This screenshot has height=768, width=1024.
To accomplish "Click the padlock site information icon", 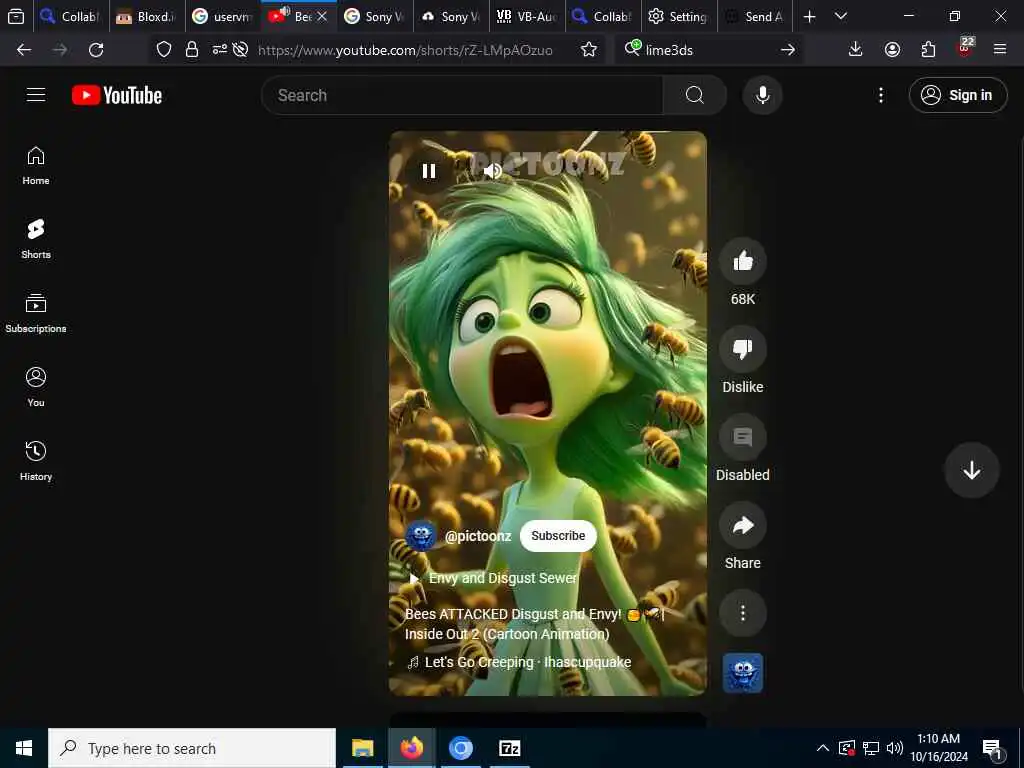I will [191, 50].
